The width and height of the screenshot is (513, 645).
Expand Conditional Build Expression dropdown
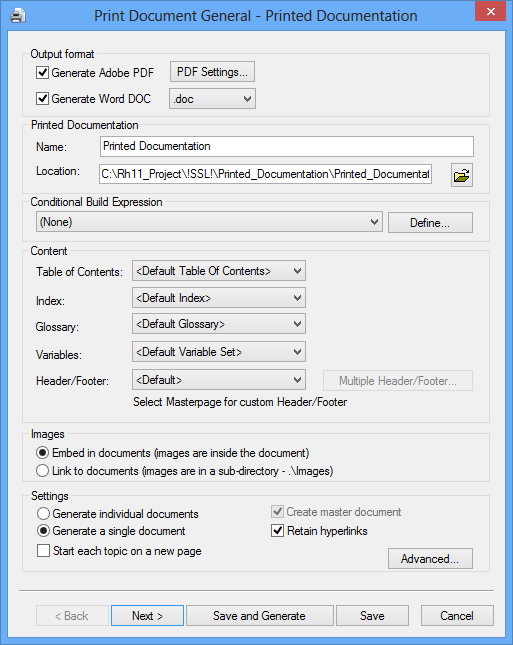(x=209, y=222)
